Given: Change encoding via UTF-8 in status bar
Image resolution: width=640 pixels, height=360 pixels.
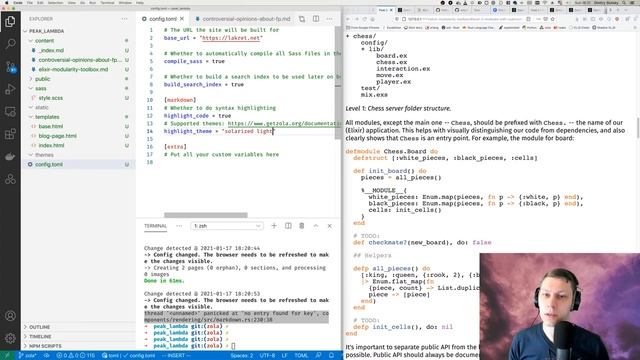Looking at the screenshot, I should pyautogui.click(x=267, y=356).
